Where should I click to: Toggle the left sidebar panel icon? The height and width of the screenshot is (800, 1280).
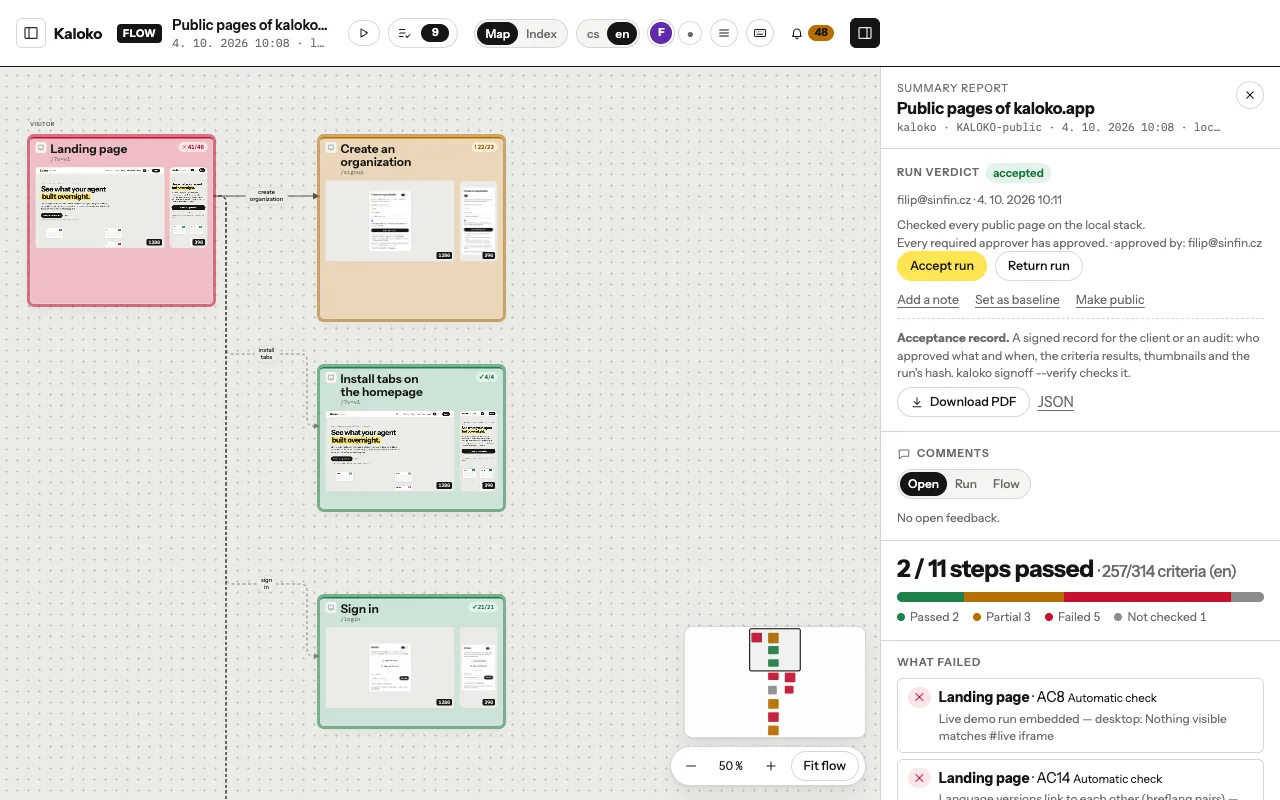[x=31, y=33]
